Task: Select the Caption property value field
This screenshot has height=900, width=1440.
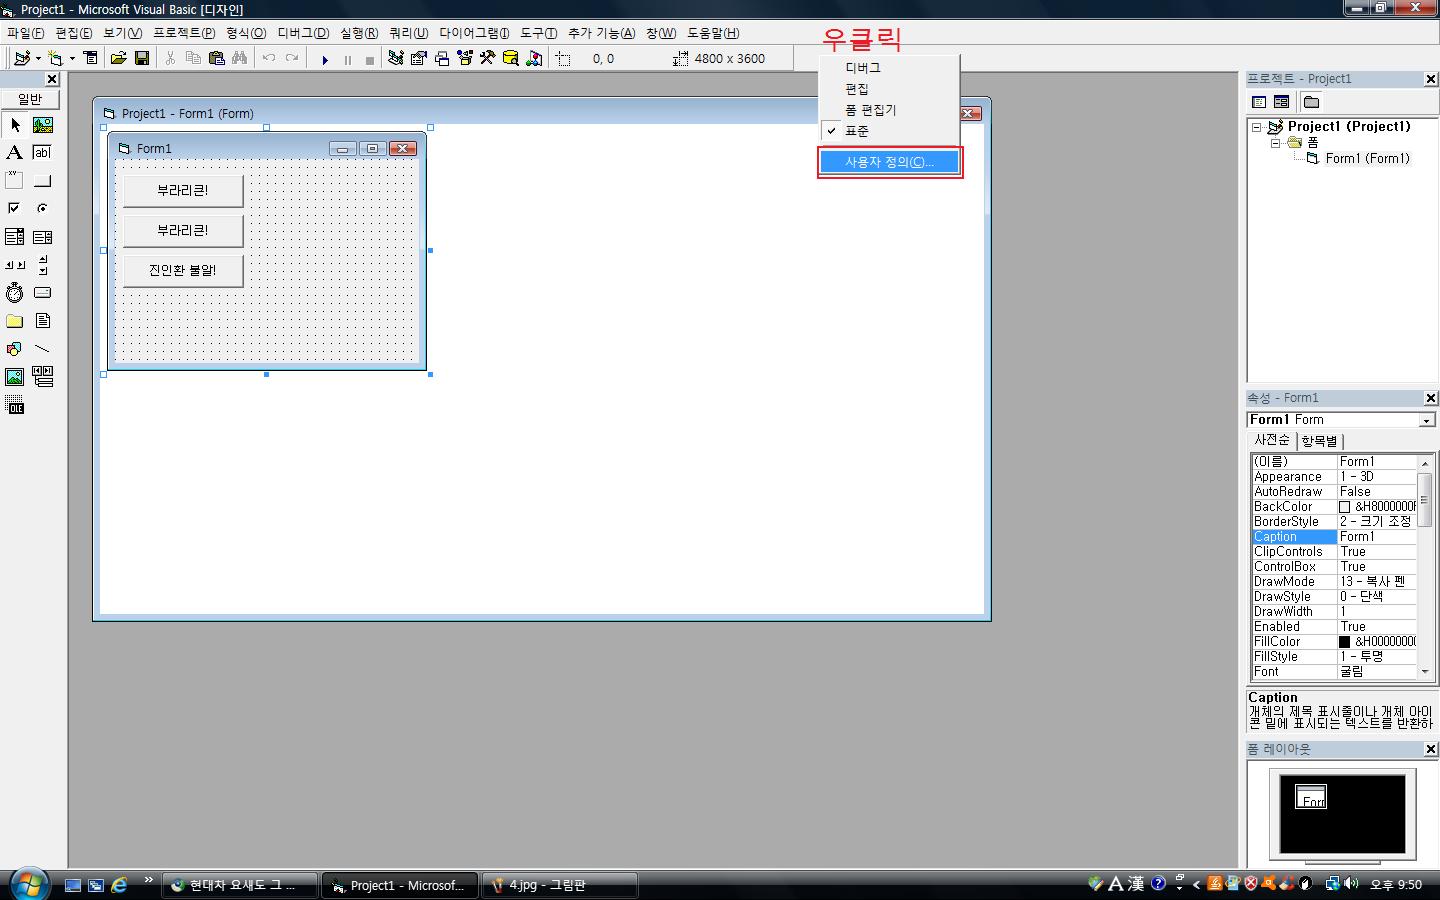Action: [1377, 537]
